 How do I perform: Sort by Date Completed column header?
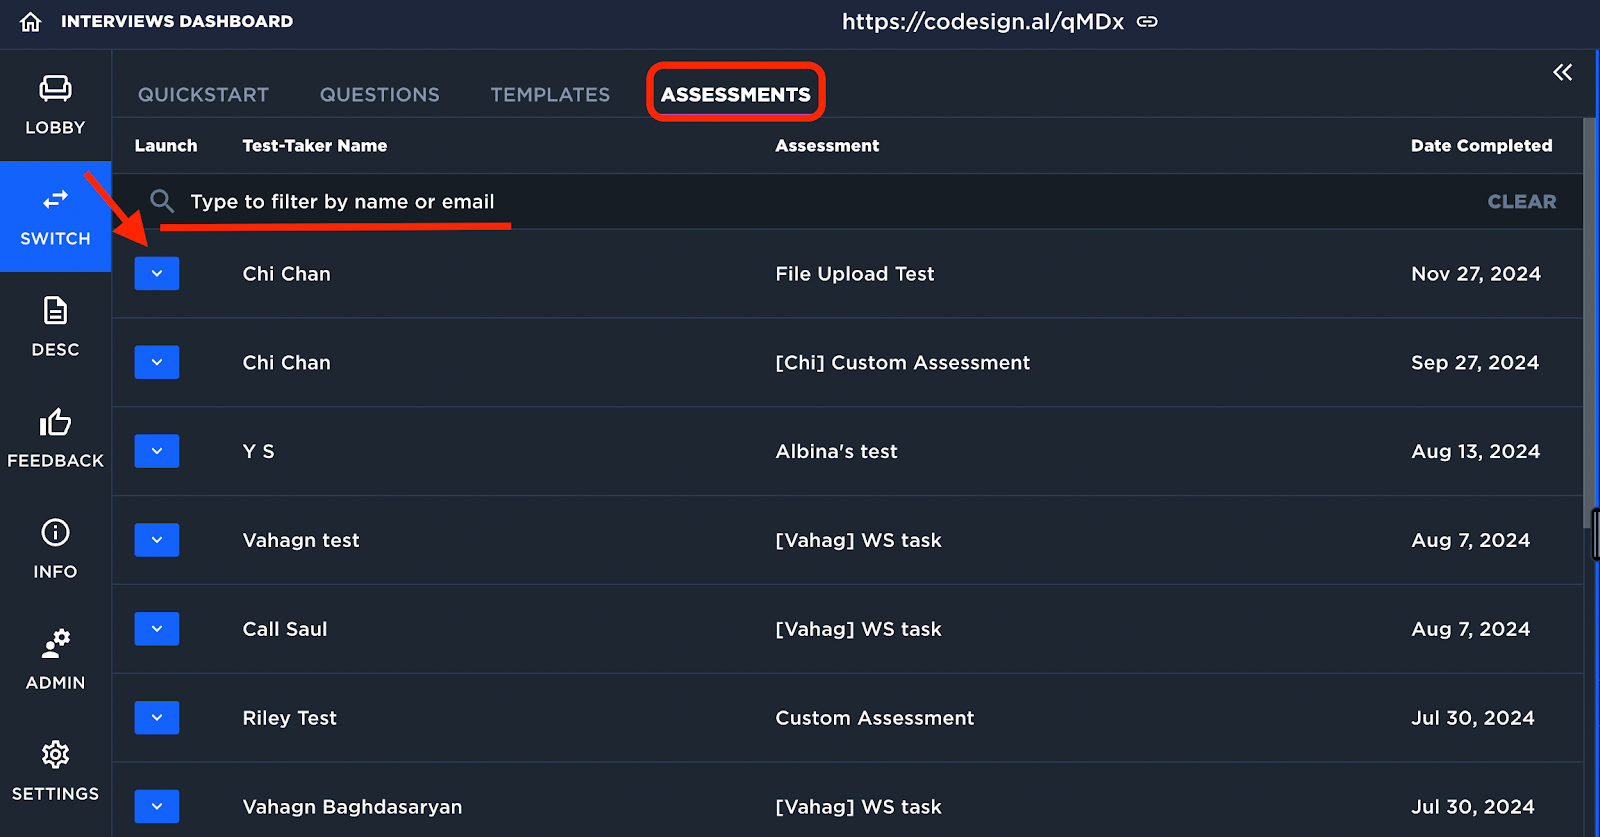pos(1482,145)
